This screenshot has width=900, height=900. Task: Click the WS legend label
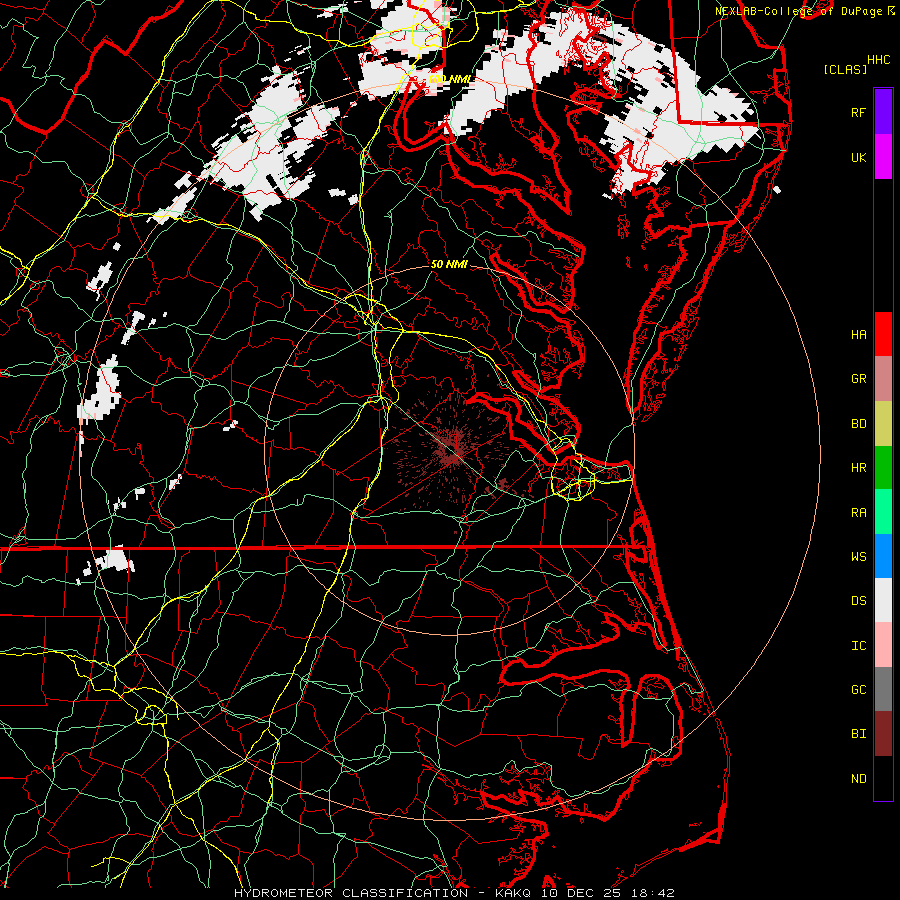pyautogui.click(x=858, y=557)
